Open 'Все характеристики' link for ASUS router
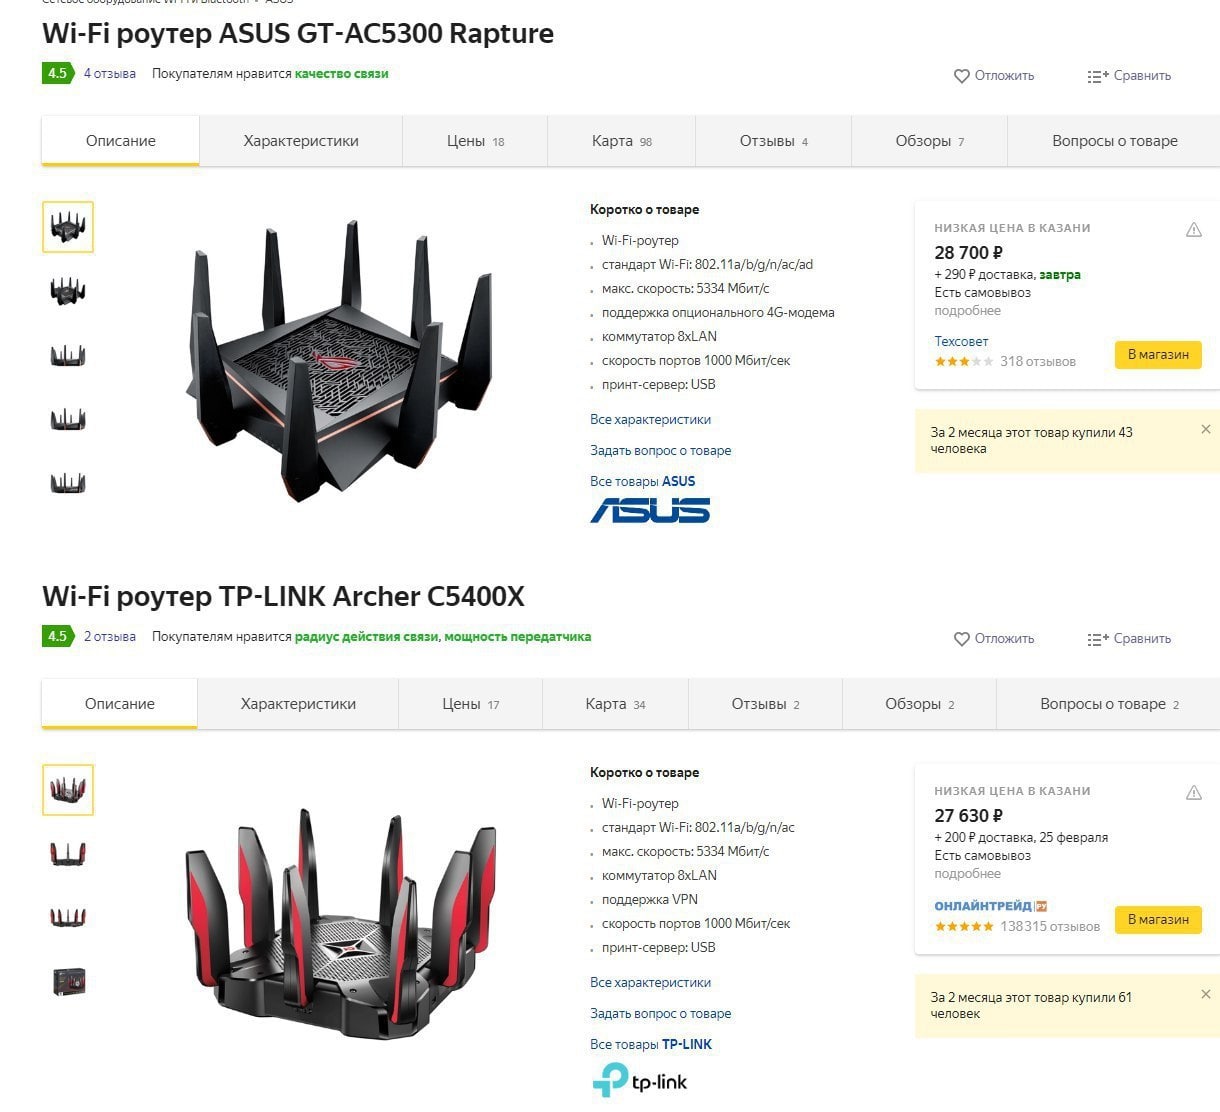Viewport: 1220px width, 1112px height. pos(650,419)
